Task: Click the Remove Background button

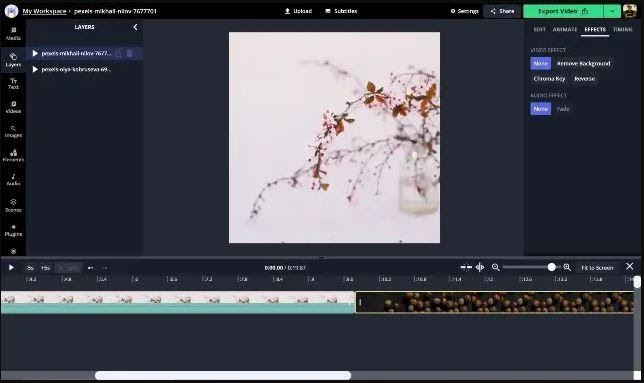Action: [x=583, y=64]
